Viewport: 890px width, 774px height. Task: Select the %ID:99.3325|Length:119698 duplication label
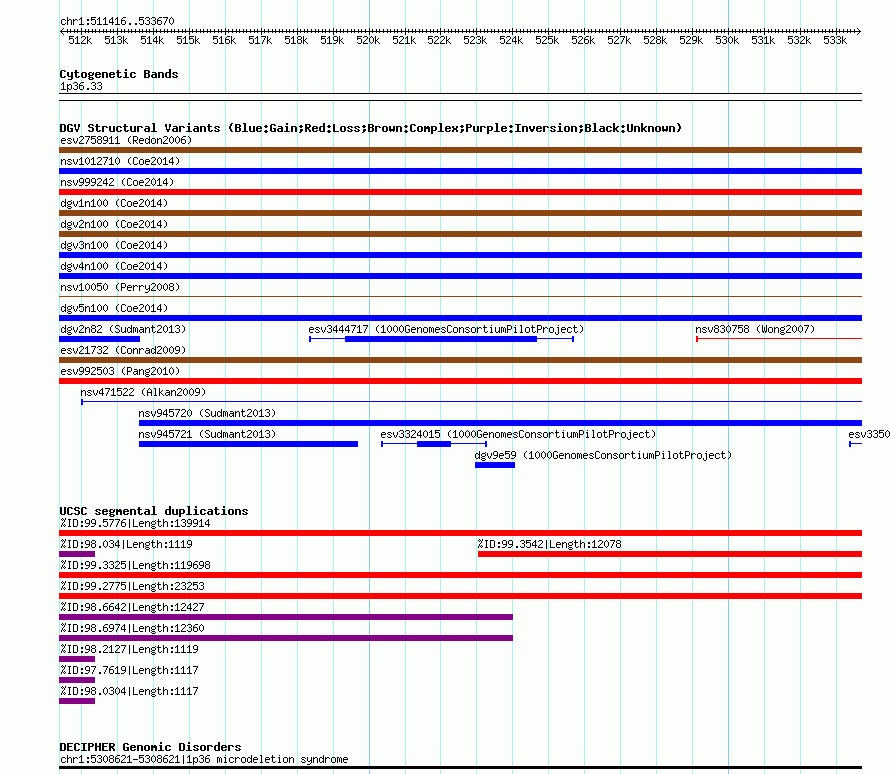tap(135, 565)
